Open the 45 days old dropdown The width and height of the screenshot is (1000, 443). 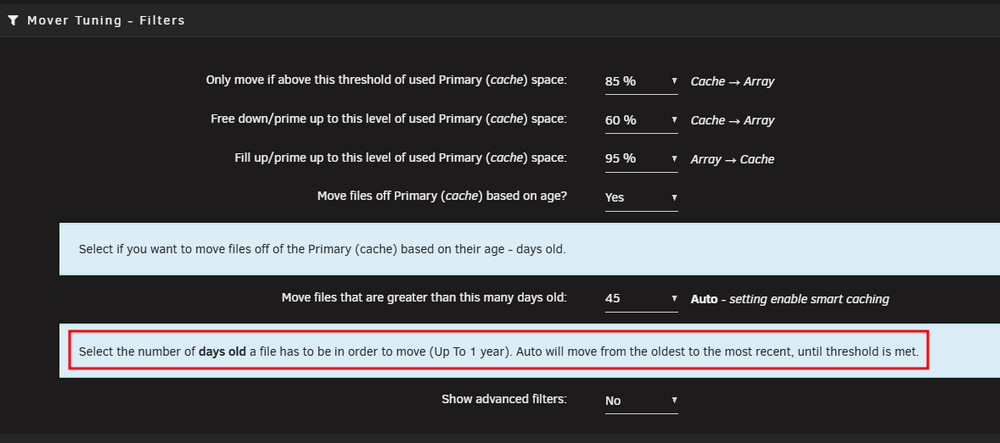point(641,299)
